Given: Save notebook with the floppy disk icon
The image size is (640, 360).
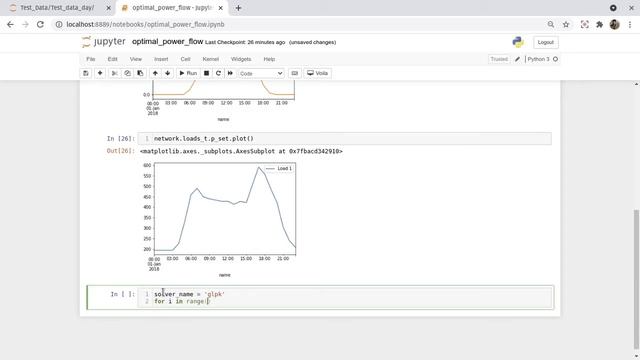Looking at the screenshot, I should (86, 73).
